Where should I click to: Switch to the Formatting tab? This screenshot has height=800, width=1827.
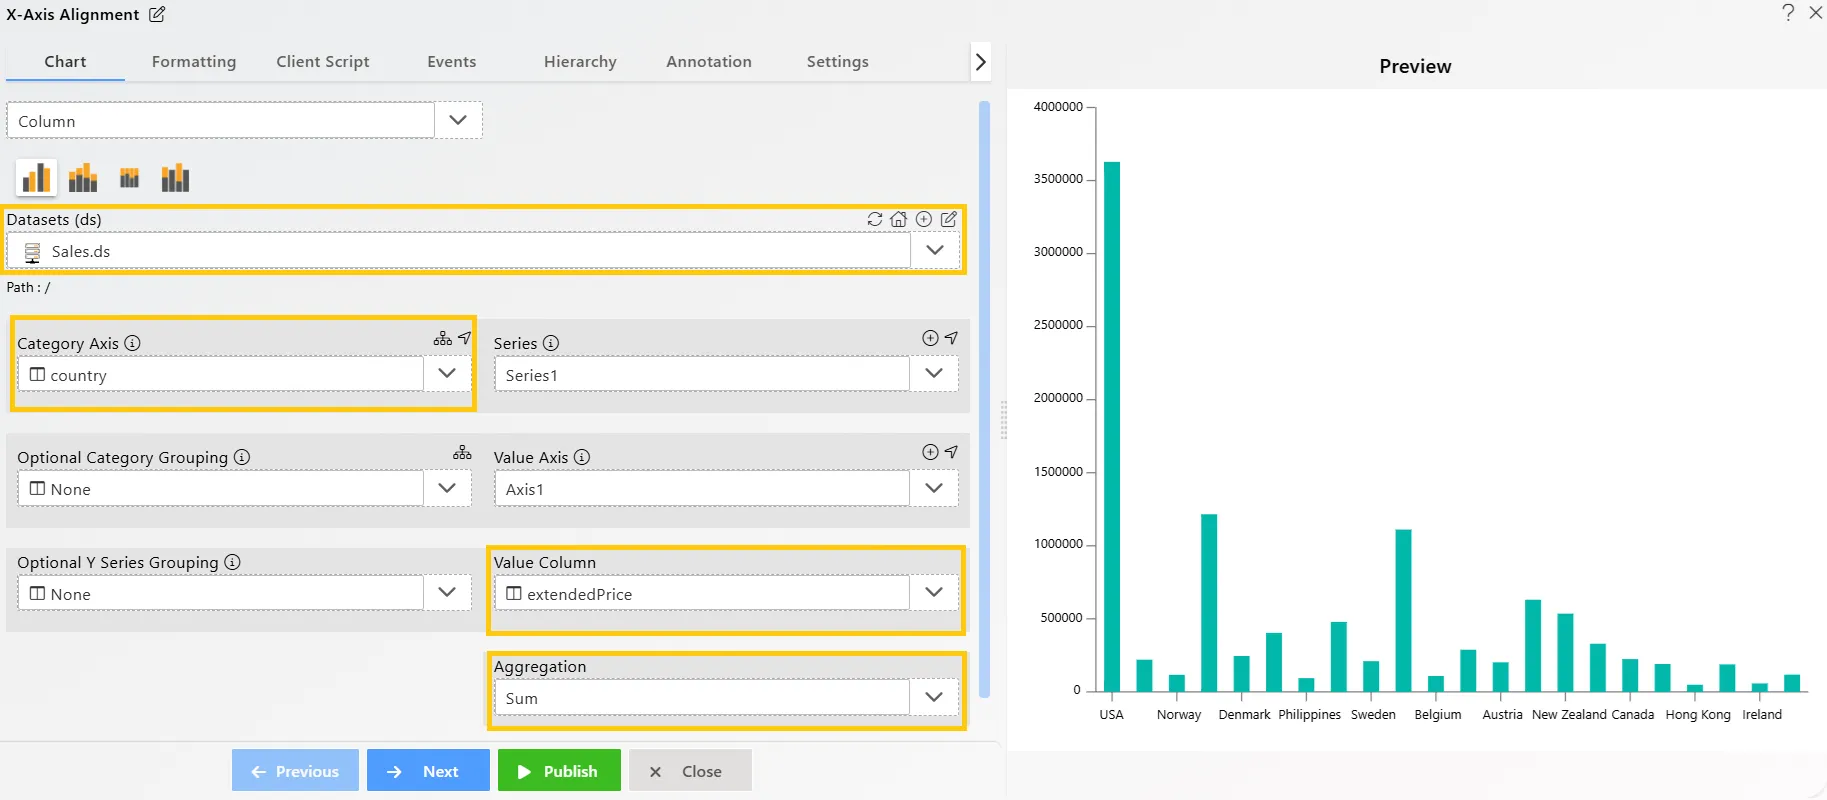pyautogui.click(x=194, y=61)
